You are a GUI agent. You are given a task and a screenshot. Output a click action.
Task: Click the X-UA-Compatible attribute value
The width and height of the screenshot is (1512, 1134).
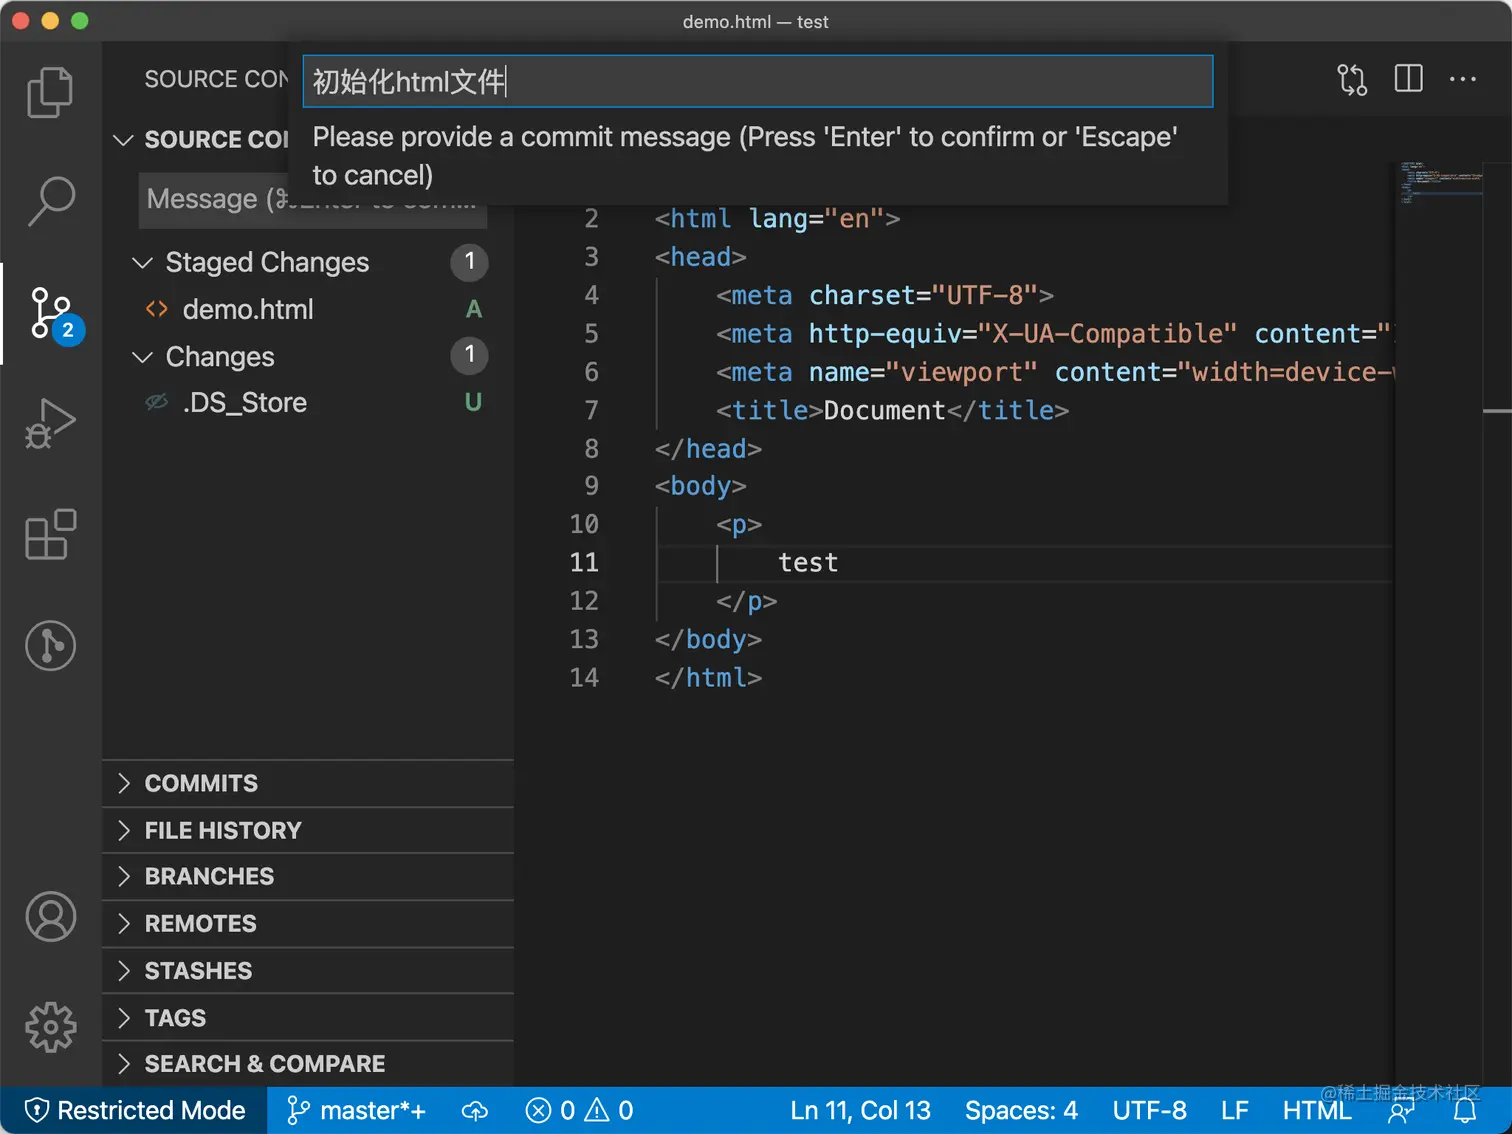pos(1107,333)
